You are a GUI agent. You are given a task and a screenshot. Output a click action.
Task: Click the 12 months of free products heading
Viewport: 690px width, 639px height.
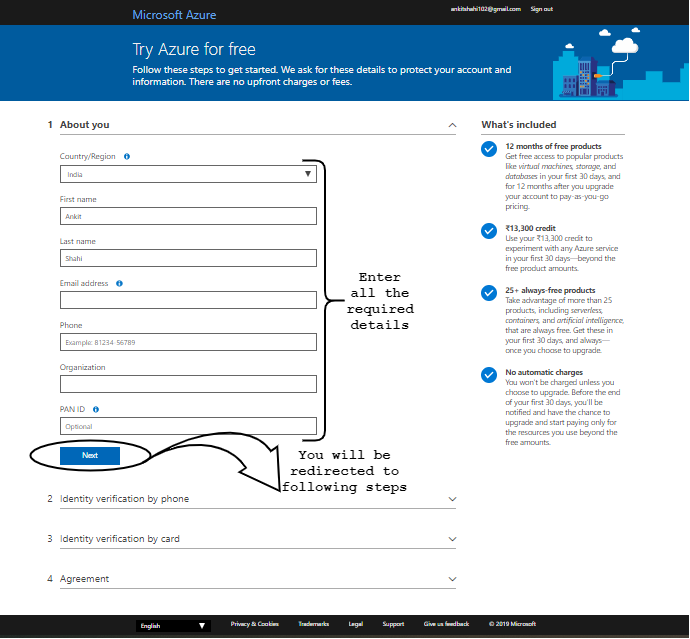[553, 146]
